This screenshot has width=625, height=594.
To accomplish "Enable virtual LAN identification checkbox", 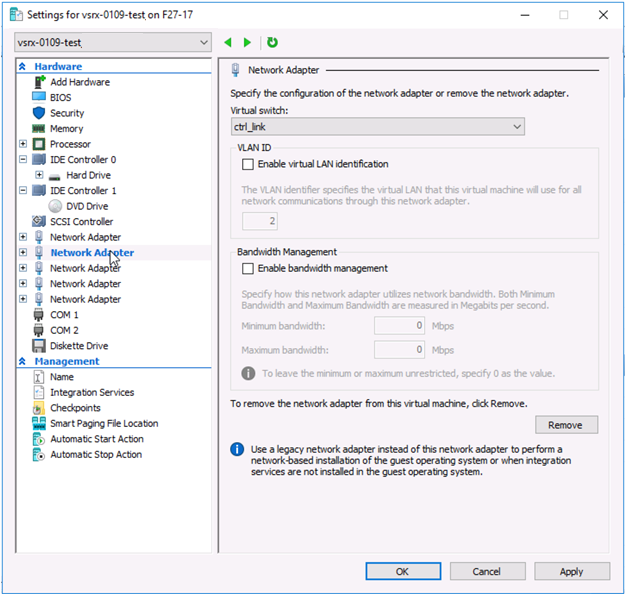I will tap(248, 164).
